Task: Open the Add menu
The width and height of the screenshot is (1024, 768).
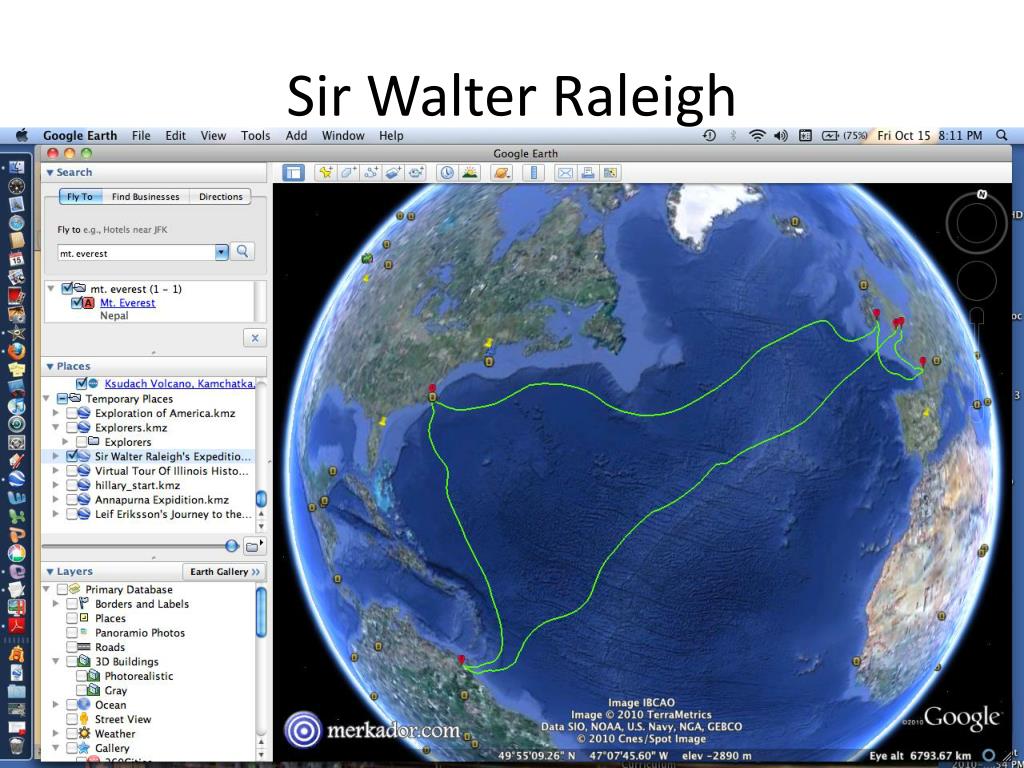Action: [296, 136]
